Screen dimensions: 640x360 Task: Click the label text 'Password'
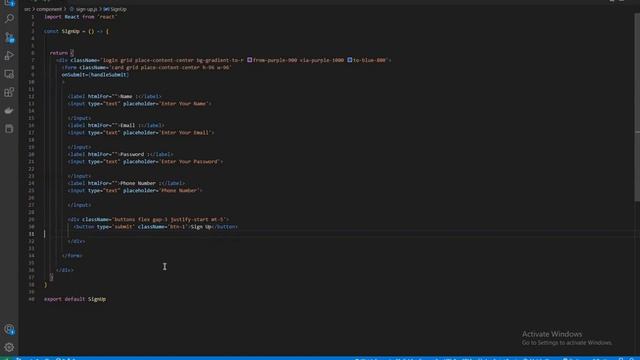(132, 154)
